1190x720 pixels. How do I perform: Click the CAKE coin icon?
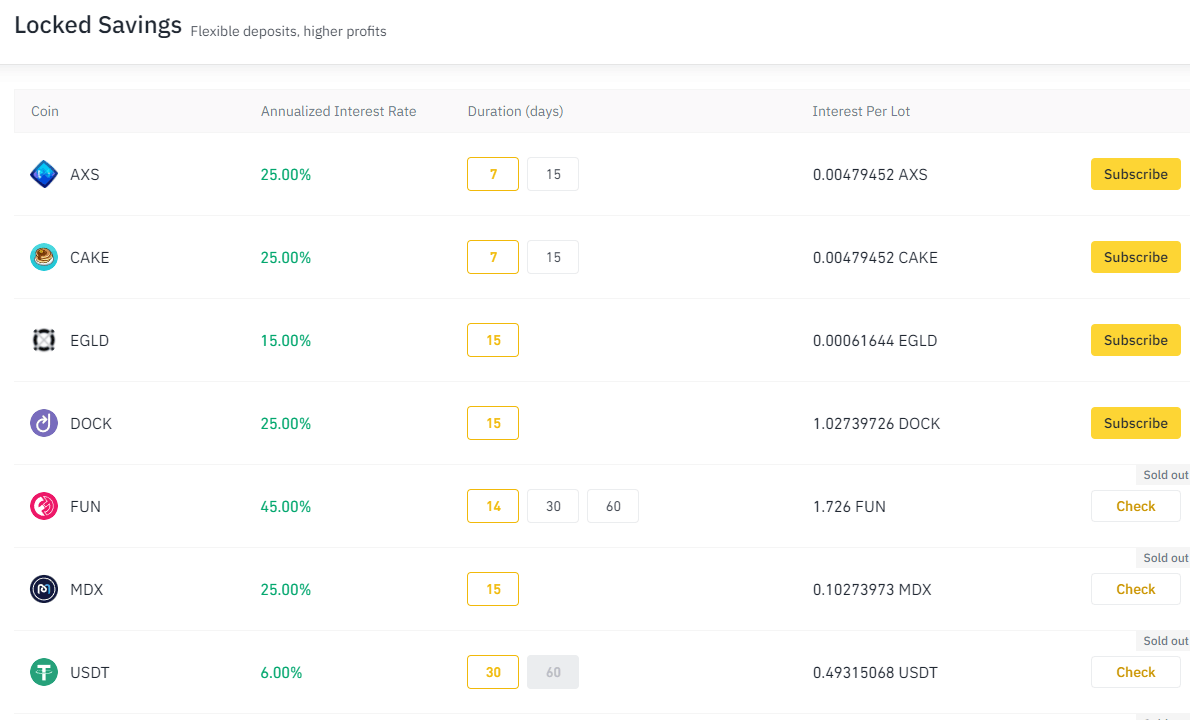[x=44, y=257]
